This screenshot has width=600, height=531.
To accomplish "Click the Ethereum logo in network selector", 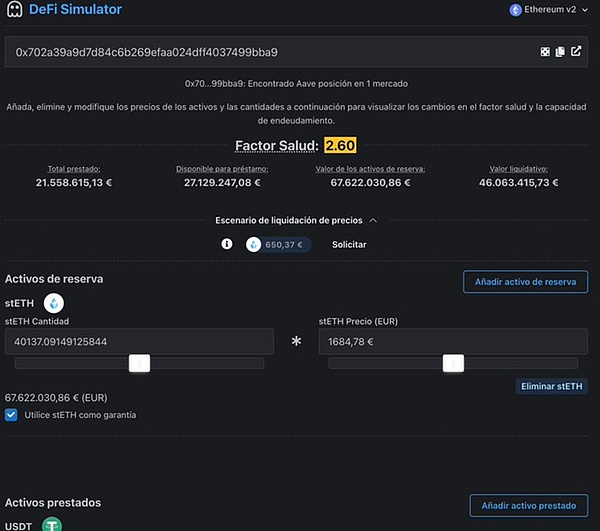I will (516, 10).
